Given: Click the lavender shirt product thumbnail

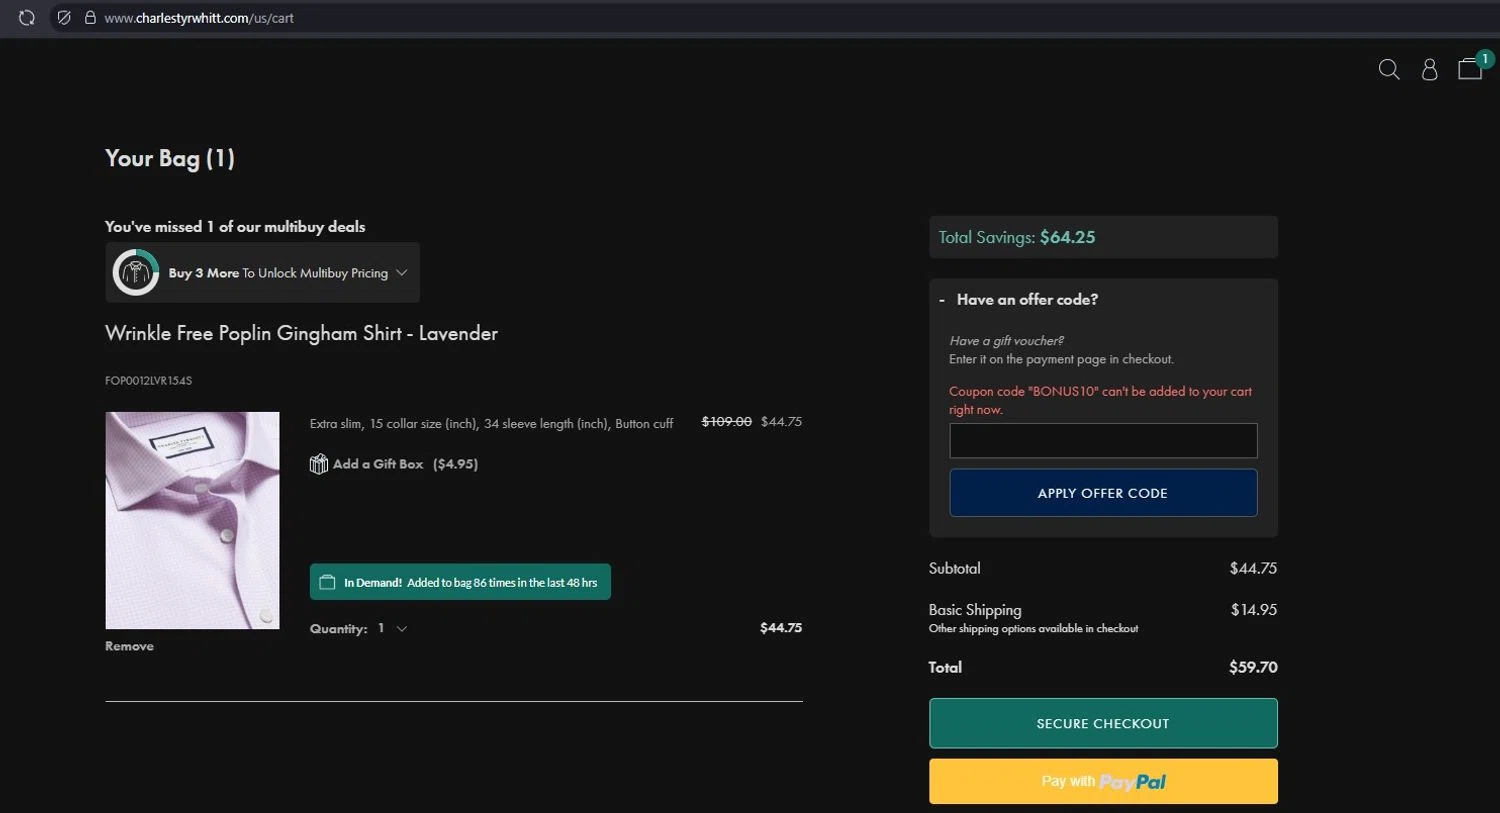Looking at the screenshot, I should click(x=192, y=520).
